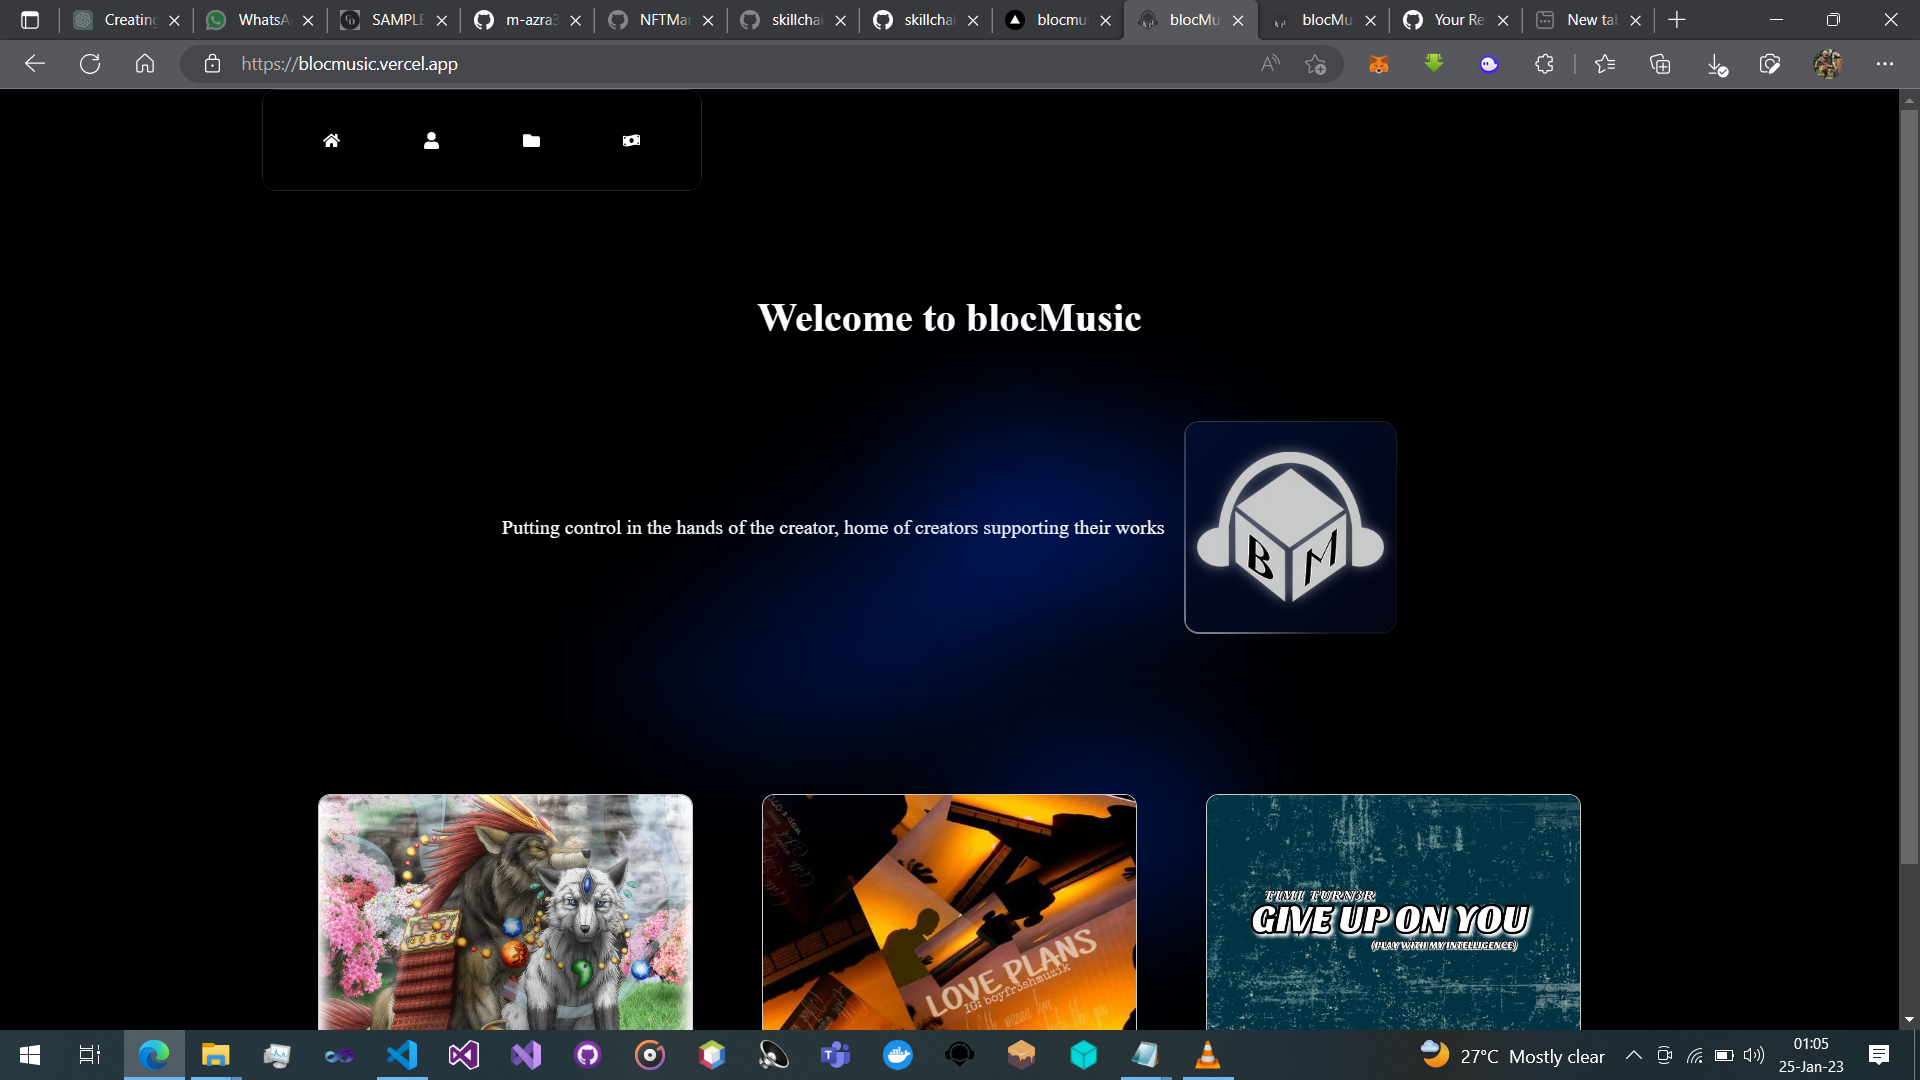Open browser Collections icon
Screen dimensions: 1920x1080
coord(1660,64)
